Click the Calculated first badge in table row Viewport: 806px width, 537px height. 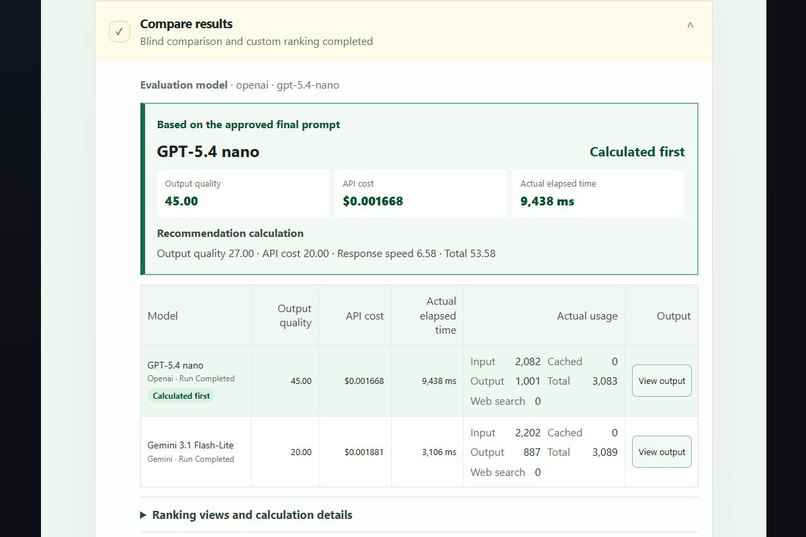coord(181,396)
